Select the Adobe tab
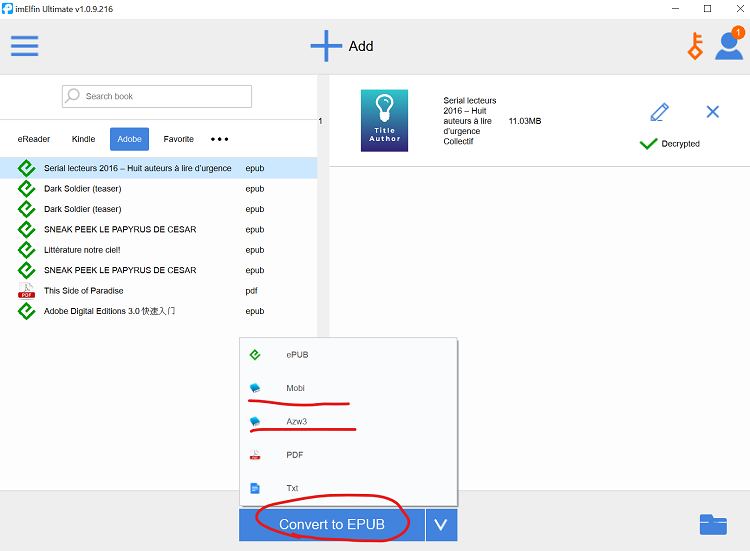750x551 pixels. pos(129,139)
